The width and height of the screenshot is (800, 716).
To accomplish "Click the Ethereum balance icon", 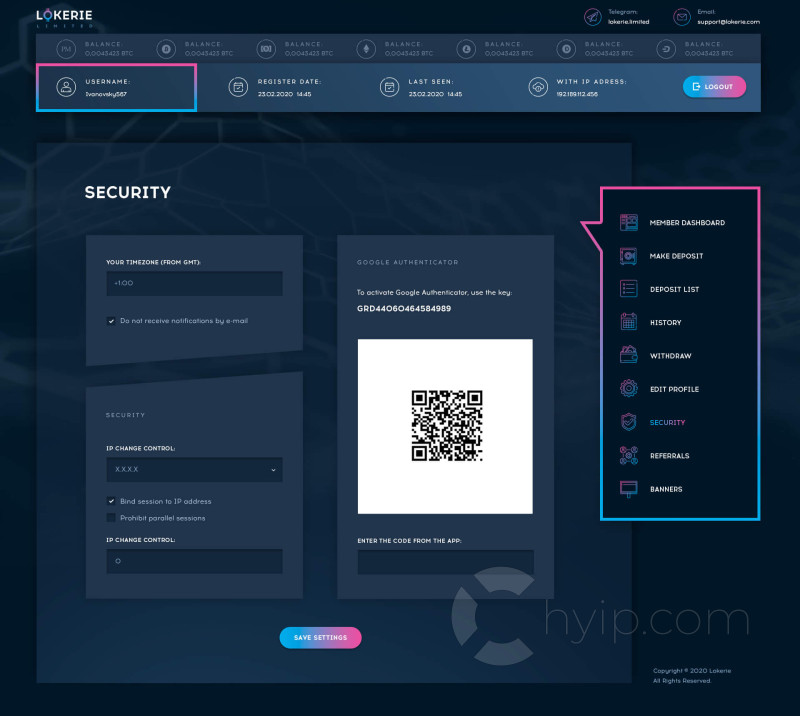I will (366, 49).
